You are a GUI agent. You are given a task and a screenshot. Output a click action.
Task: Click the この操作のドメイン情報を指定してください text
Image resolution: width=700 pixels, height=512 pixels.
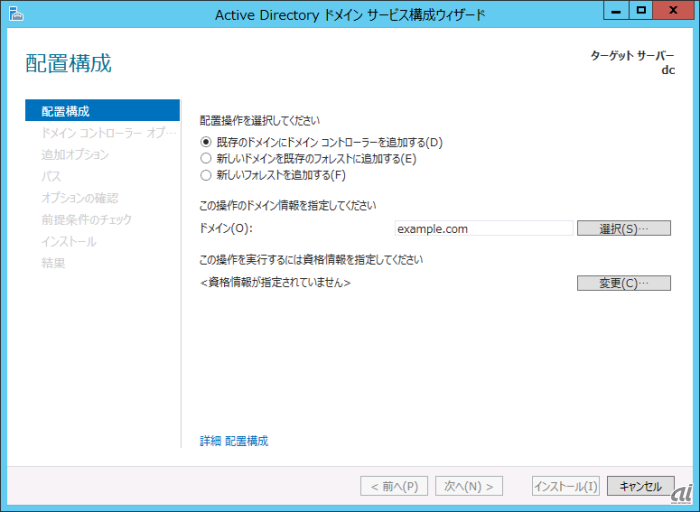[288, 205]
